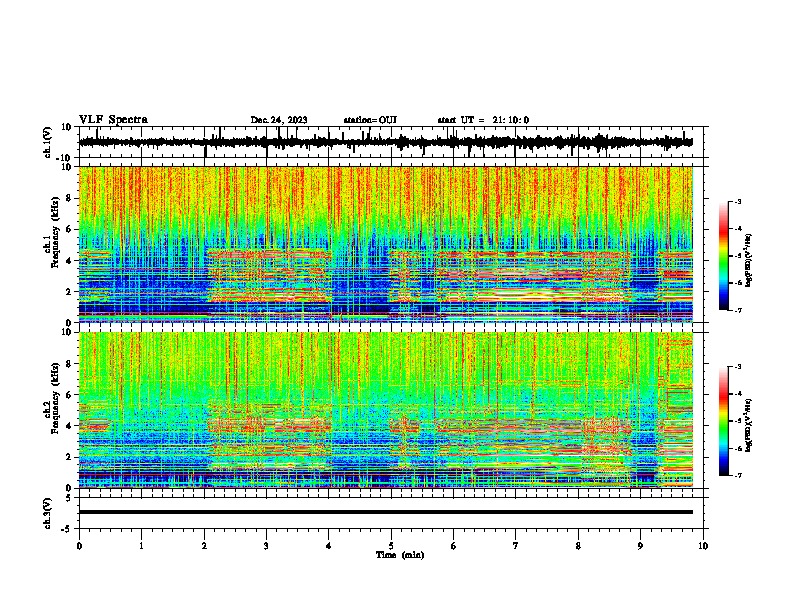
Task: Click time tick label 4 on time axis
Action: point(329,546)
